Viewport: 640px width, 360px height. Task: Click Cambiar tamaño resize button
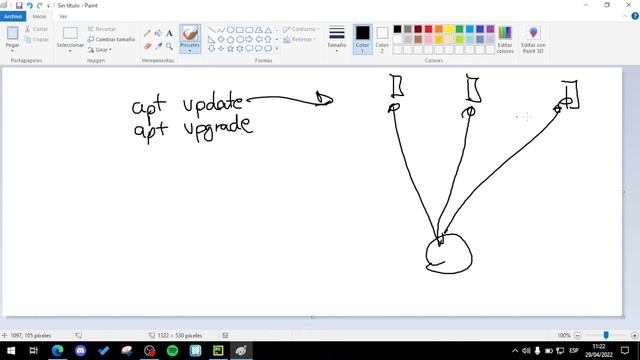[x=111, y=40]
